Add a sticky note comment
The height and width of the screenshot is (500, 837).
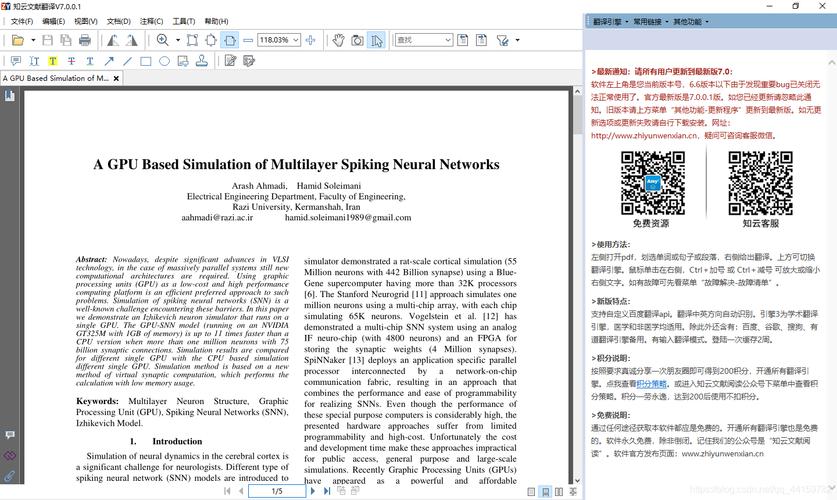[x=16, y=61]
